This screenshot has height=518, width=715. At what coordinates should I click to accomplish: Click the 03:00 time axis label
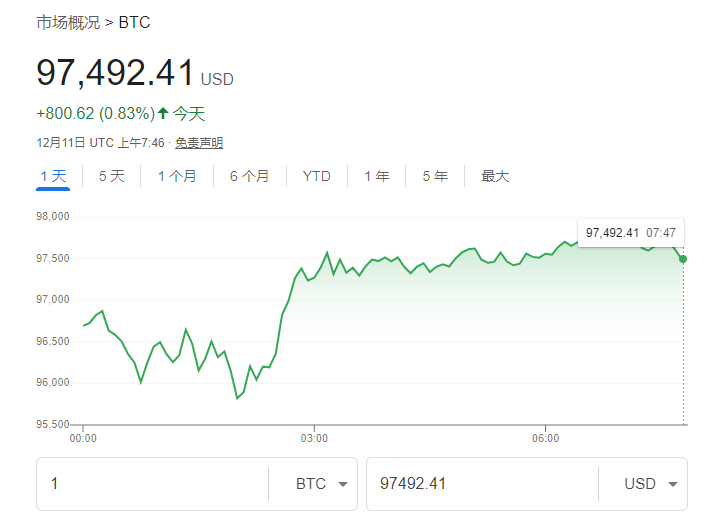click(314, 438)
